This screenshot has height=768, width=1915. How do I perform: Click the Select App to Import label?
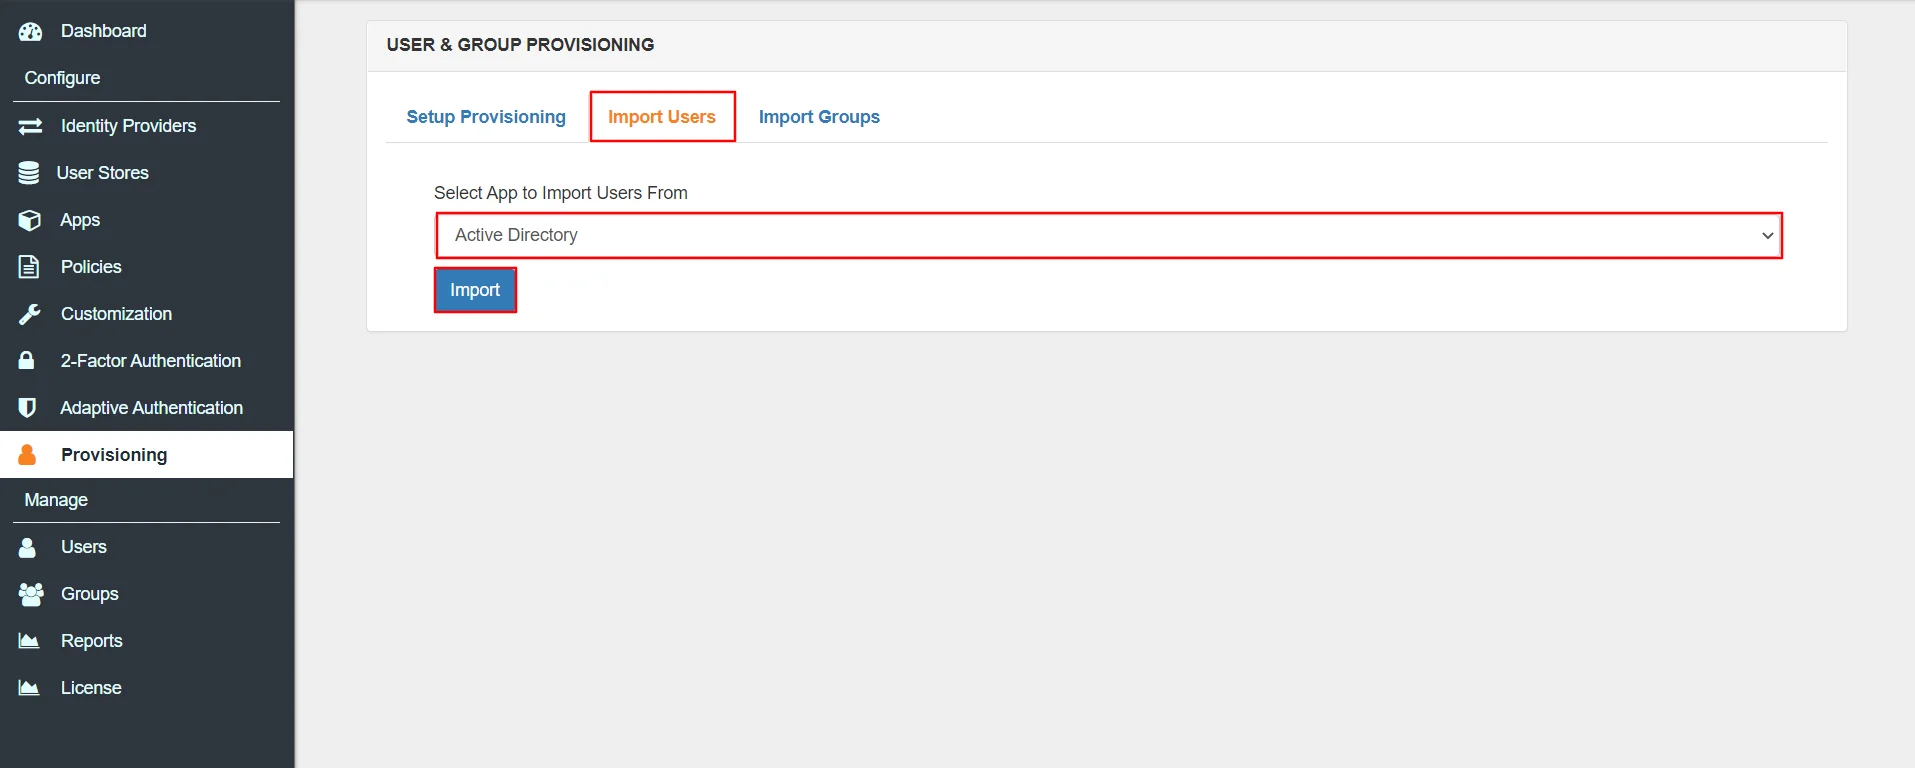561,193
